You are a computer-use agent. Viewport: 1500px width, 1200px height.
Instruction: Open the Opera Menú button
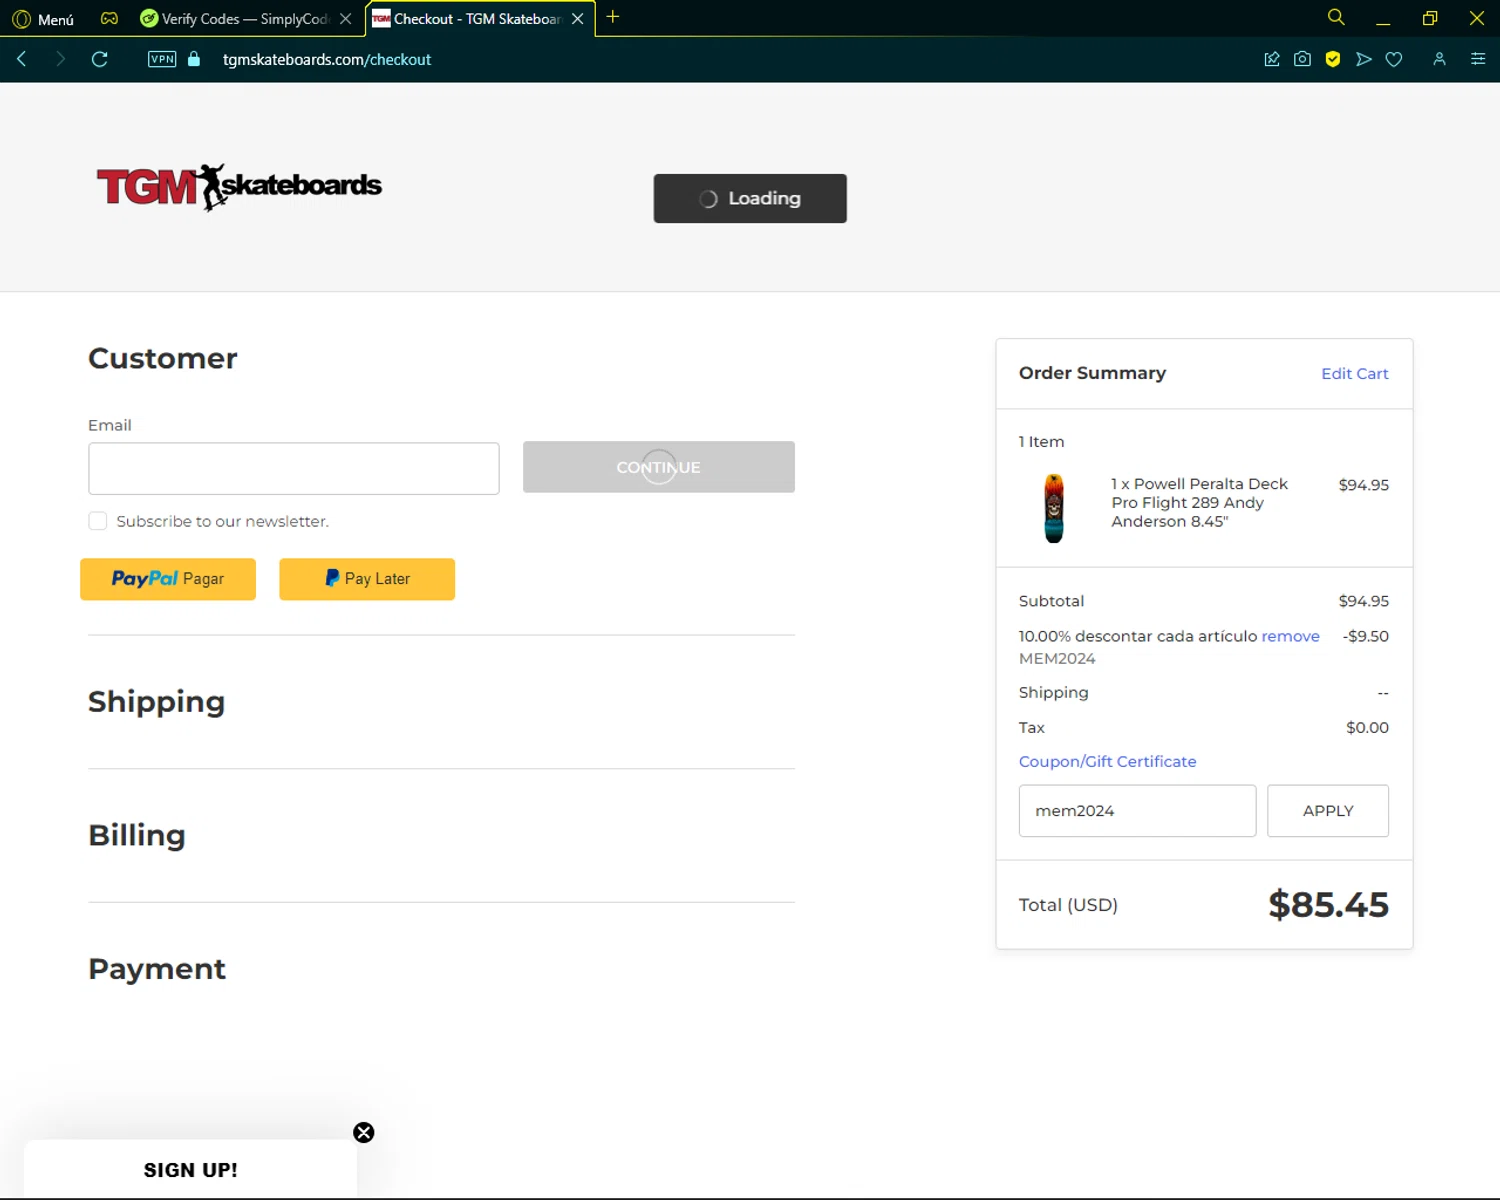point(43,19)
